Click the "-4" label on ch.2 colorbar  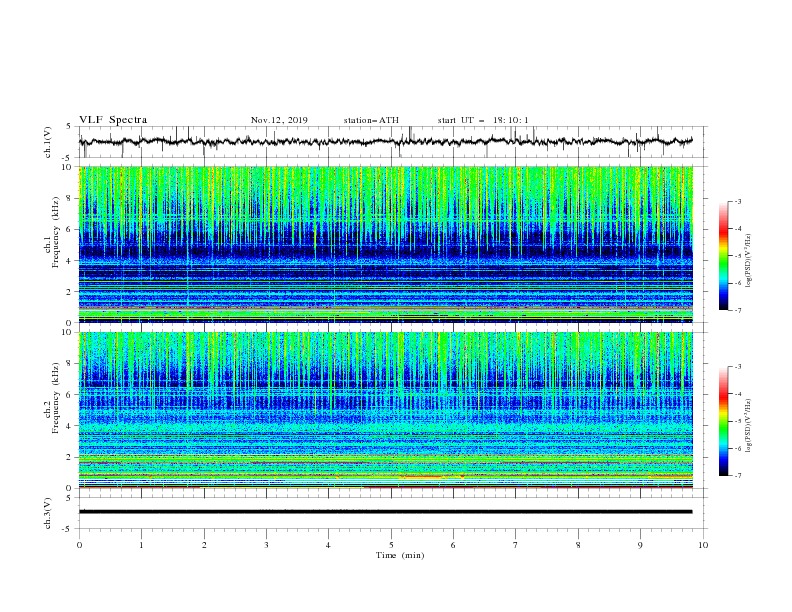pos(738,394)
